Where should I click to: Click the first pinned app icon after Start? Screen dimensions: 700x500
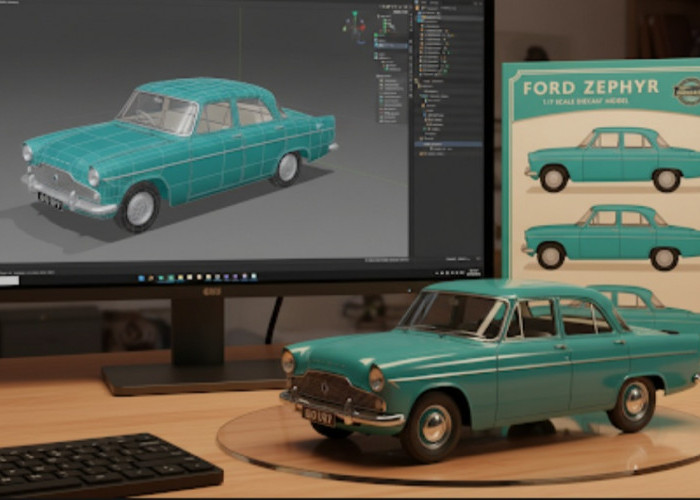[x=149, y=277]
